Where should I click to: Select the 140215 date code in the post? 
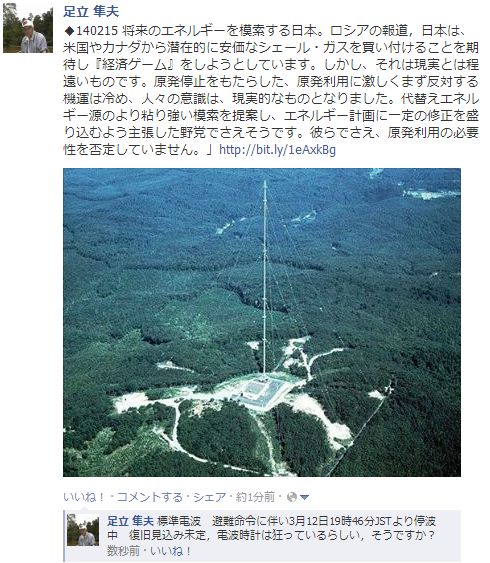(x=97, y=31)
